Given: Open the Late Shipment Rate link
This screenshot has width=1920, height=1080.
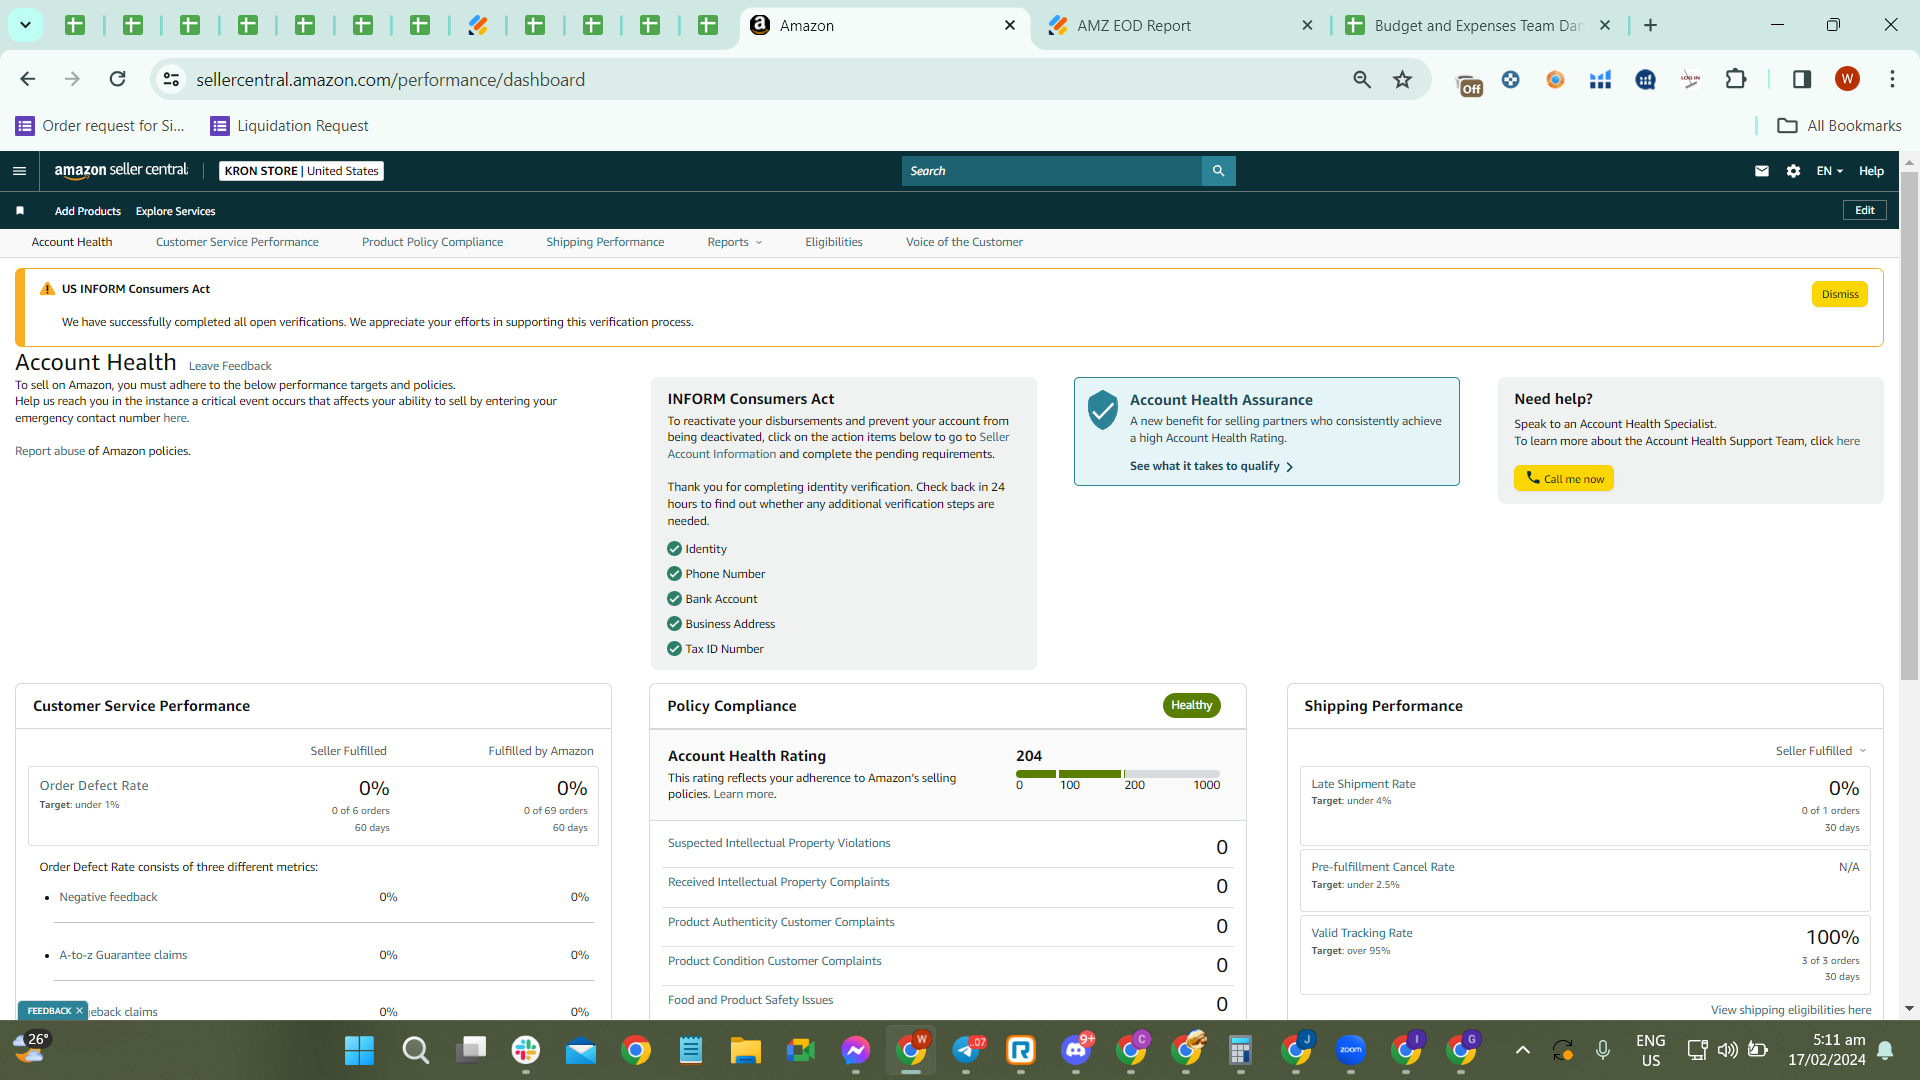Looking at the screenshot, I should click(x=1363, y=784).
